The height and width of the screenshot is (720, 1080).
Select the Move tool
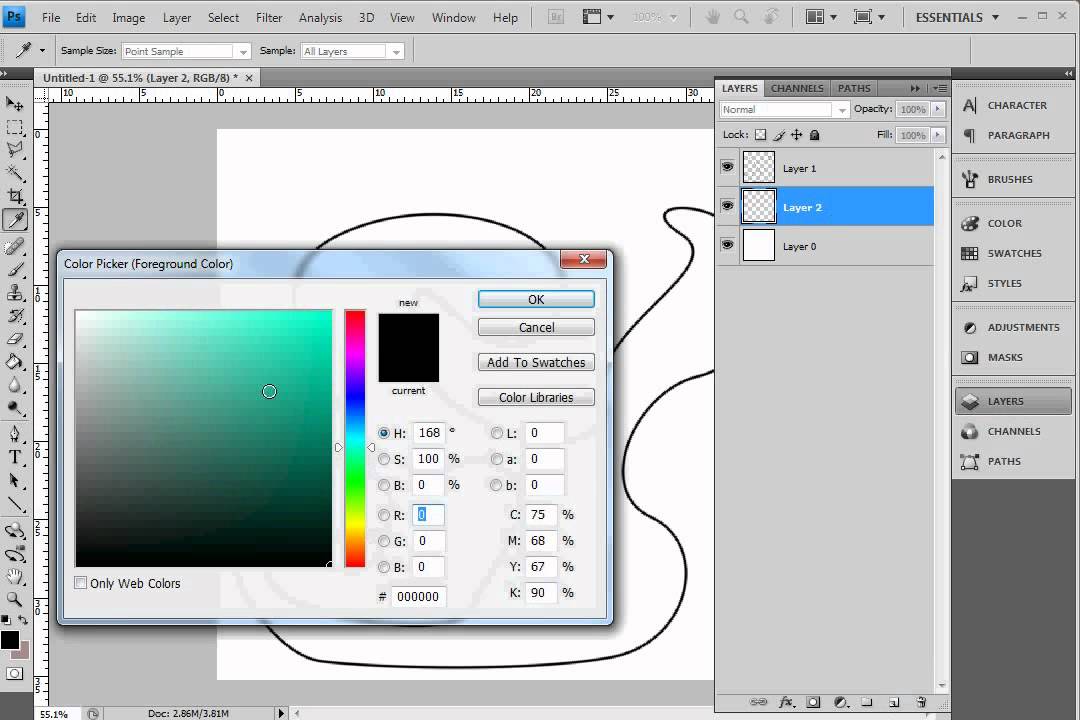pyautogui.click(x=14, y=104)
